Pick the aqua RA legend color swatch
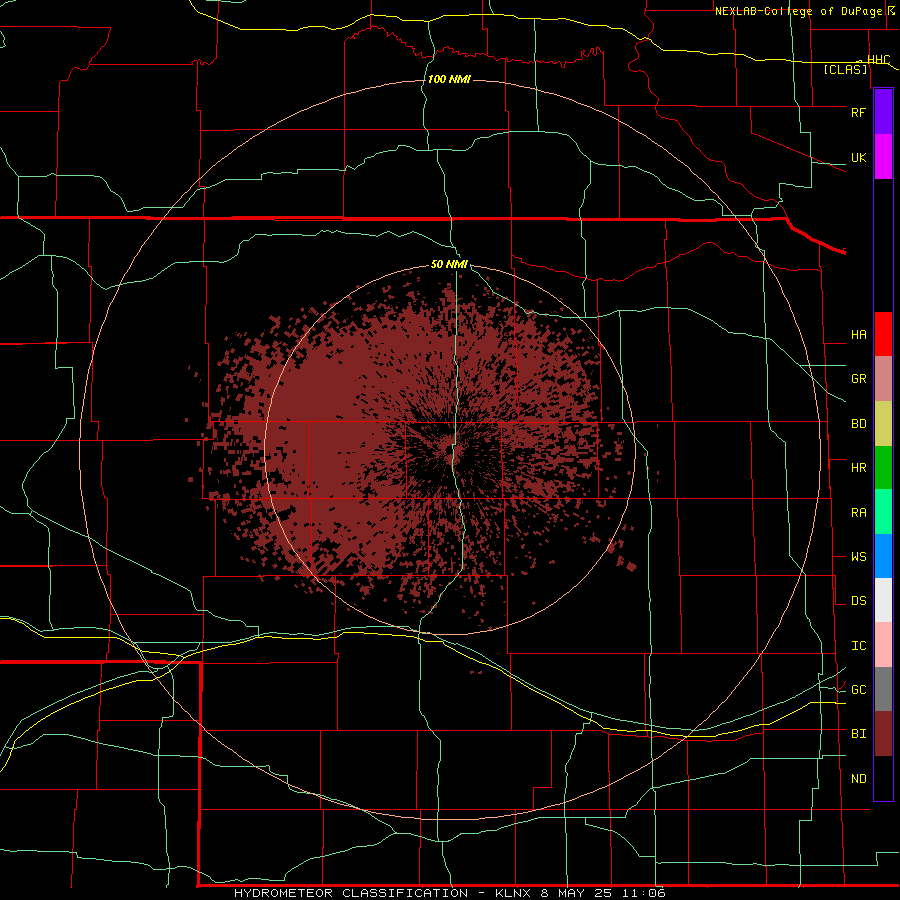This screenshot has width=900, height=900. 883,512
